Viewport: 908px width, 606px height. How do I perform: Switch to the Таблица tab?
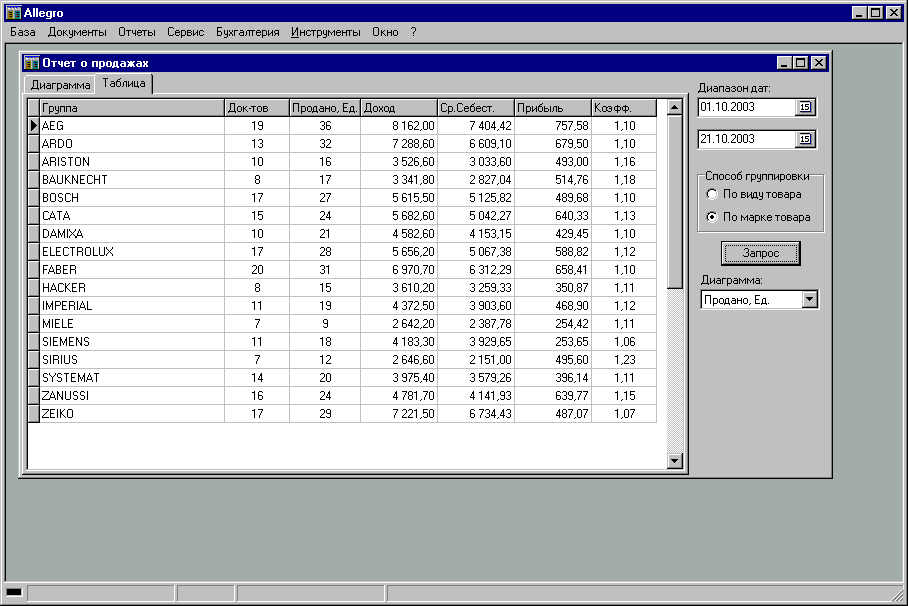[x=124, y=83]
